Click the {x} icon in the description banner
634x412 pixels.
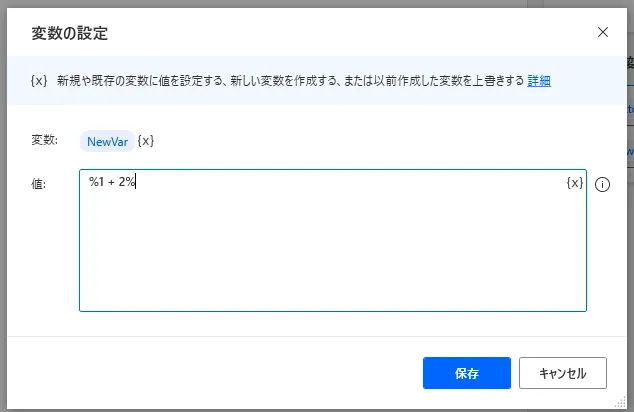click(x=39, y=80)
